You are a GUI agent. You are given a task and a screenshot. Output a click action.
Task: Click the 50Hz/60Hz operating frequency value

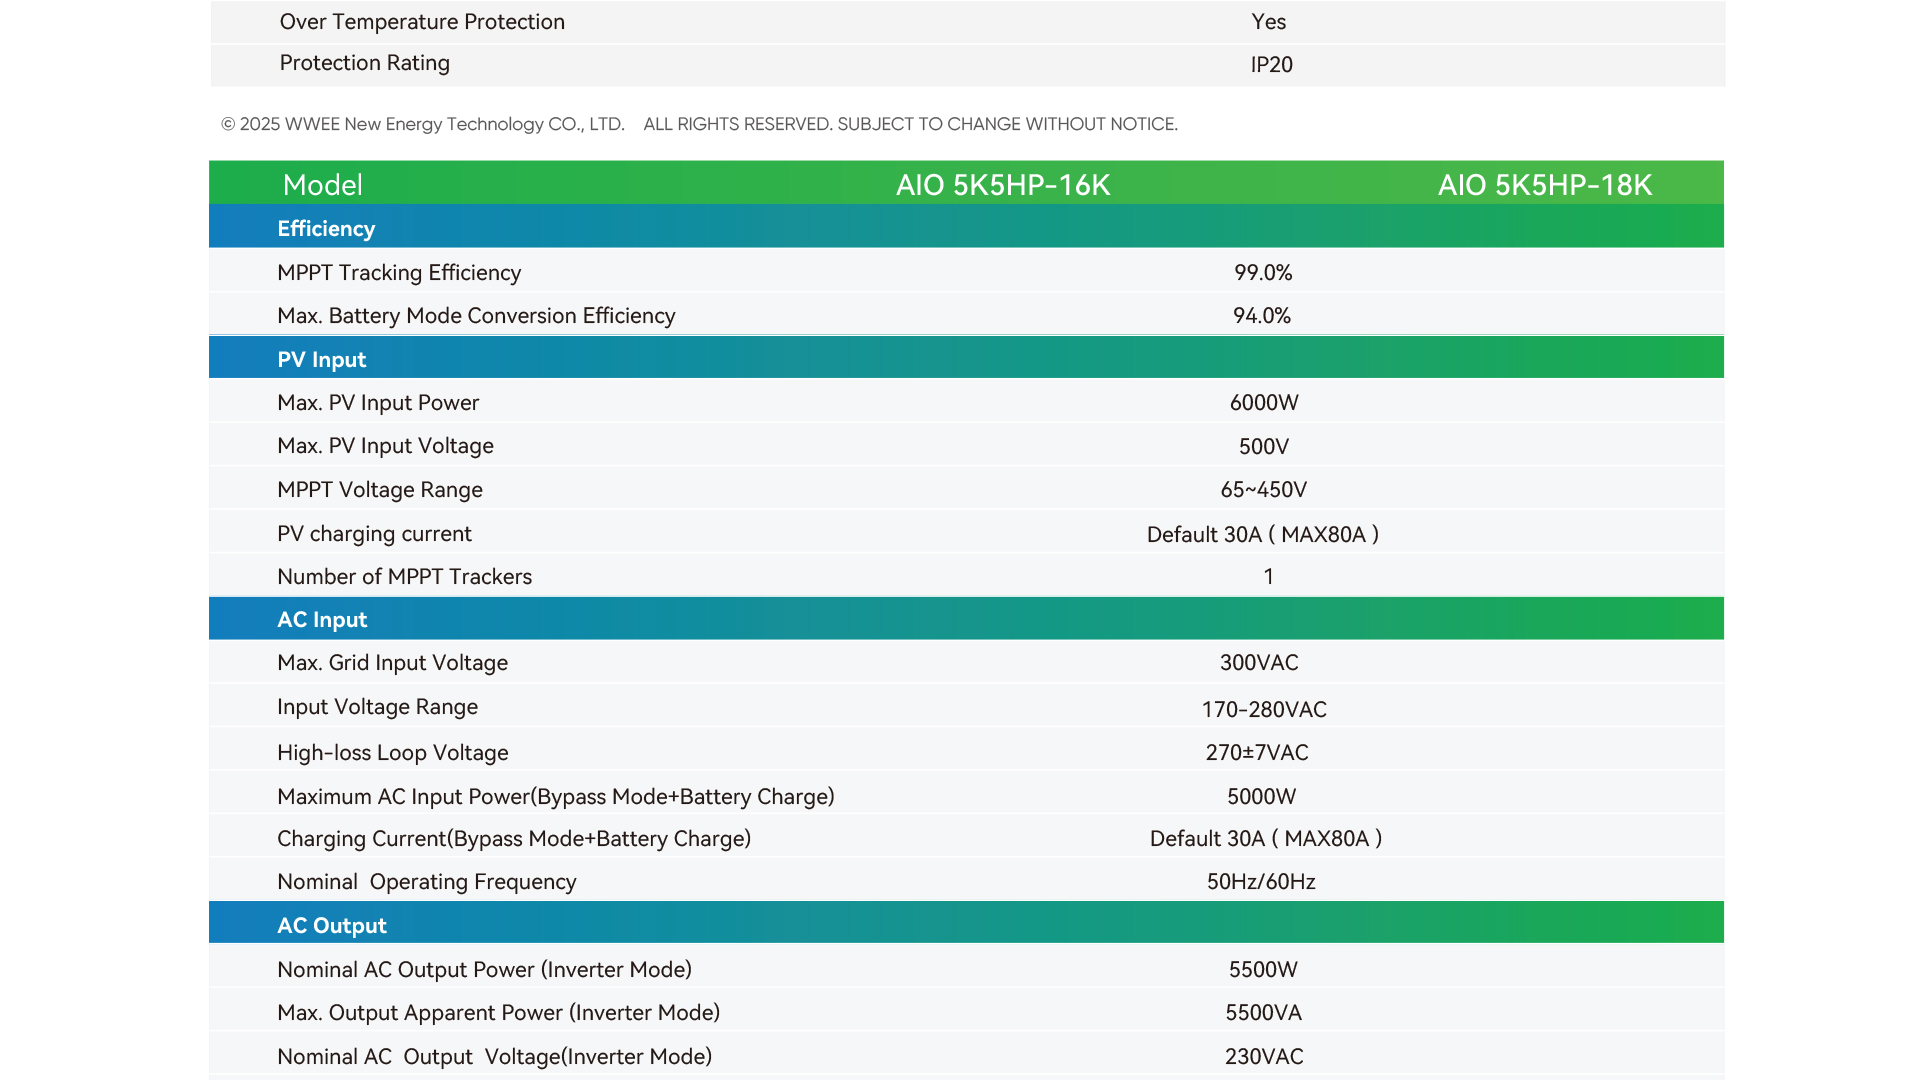[1260, 881]
